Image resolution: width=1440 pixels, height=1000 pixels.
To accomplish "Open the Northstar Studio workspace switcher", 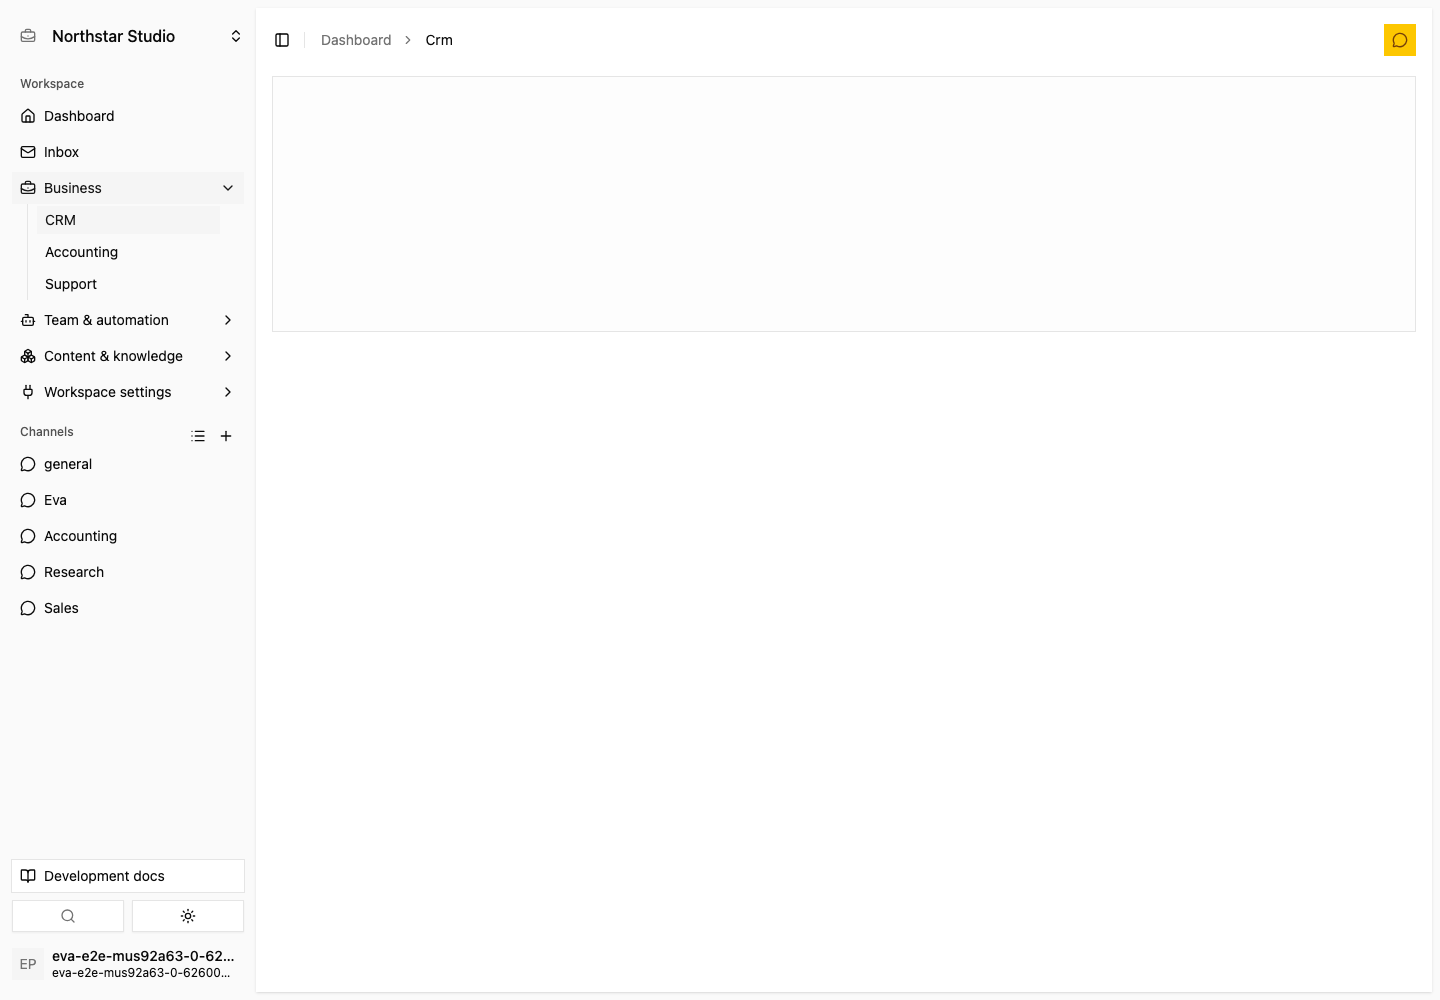I will tap(128, 36).
